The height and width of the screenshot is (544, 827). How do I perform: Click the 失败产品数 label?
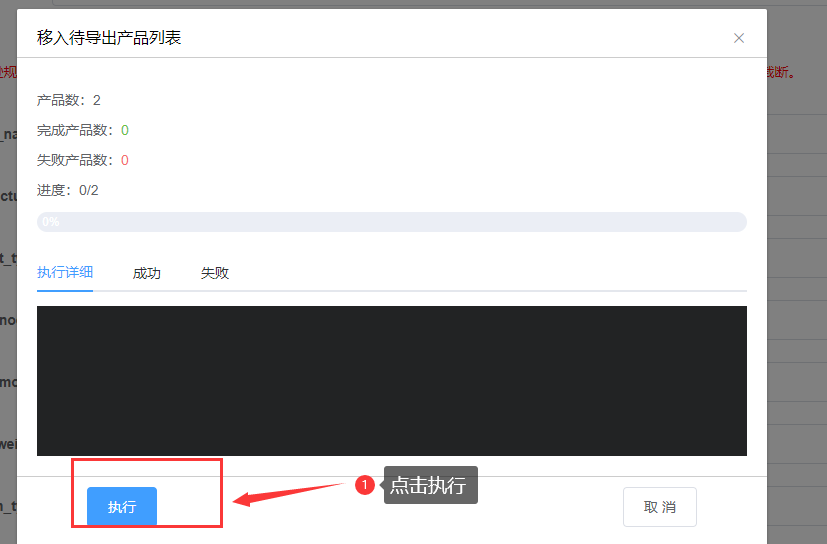[x=75, y=160]
